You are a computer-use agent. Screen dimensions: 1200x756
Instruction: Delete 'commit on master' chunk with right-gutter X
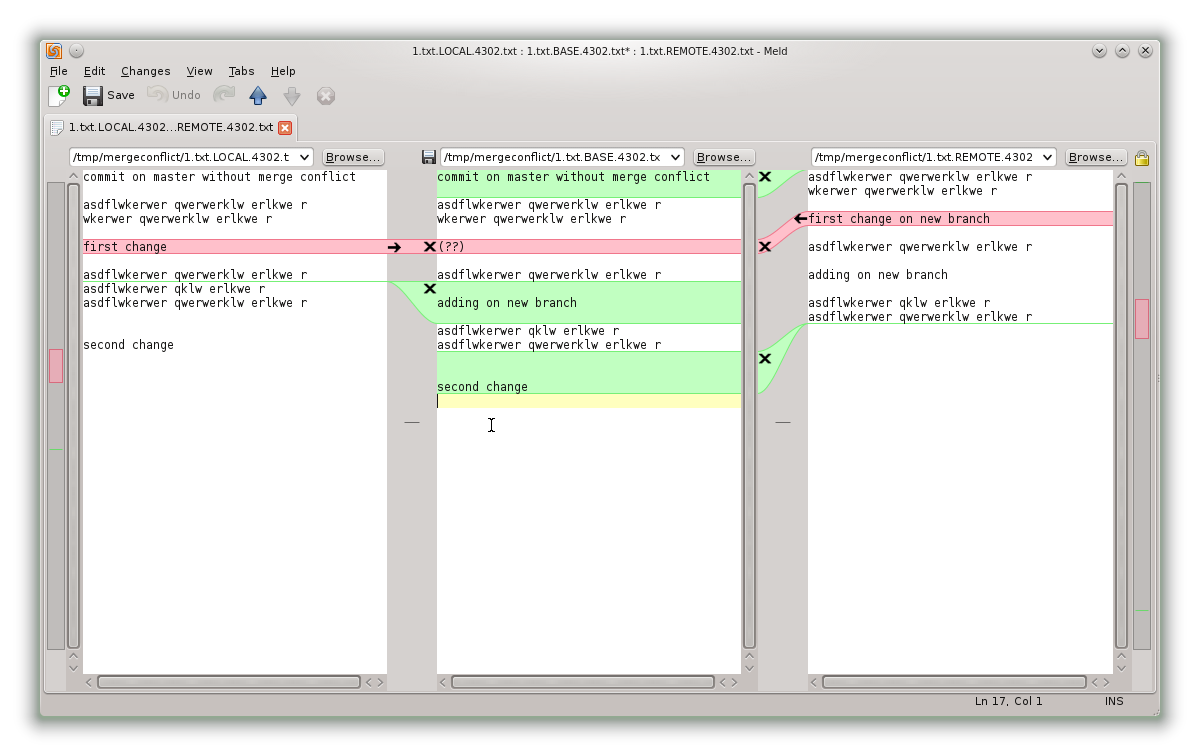(x=765, y=176)
